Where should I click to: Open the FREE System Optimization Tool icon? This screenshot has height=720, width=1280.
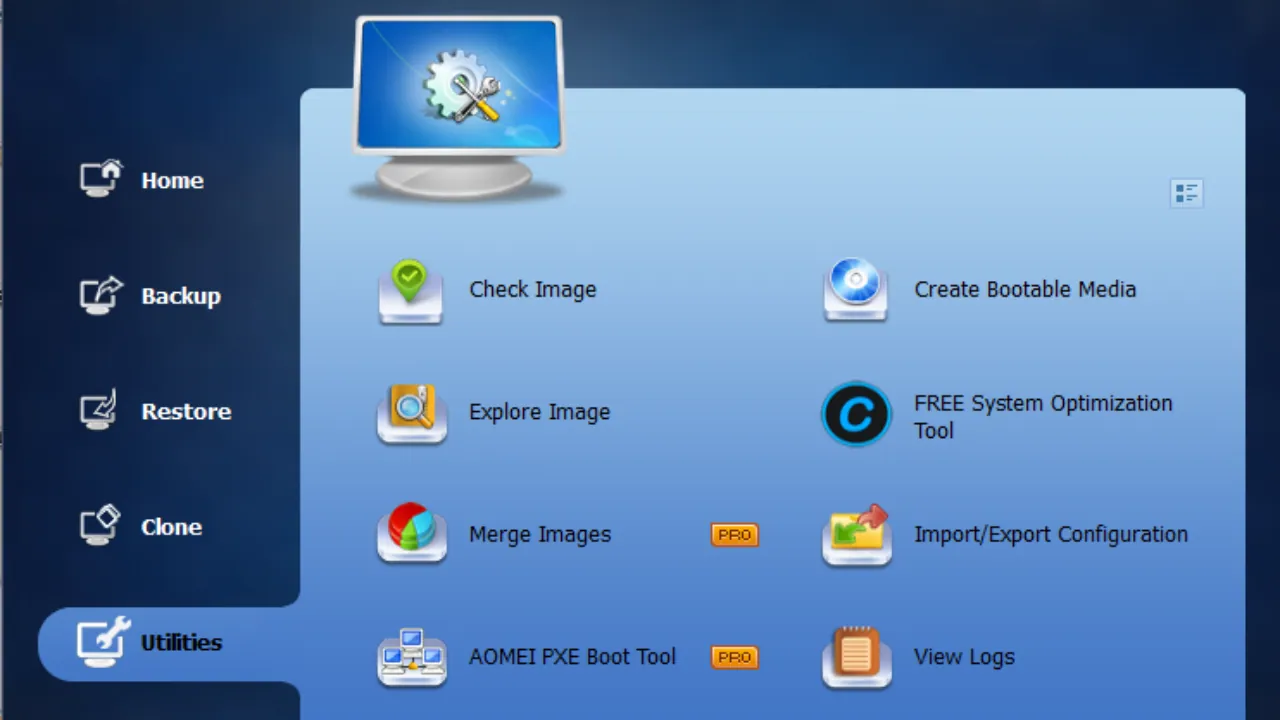pyautogui.click(x=856, y=414)
